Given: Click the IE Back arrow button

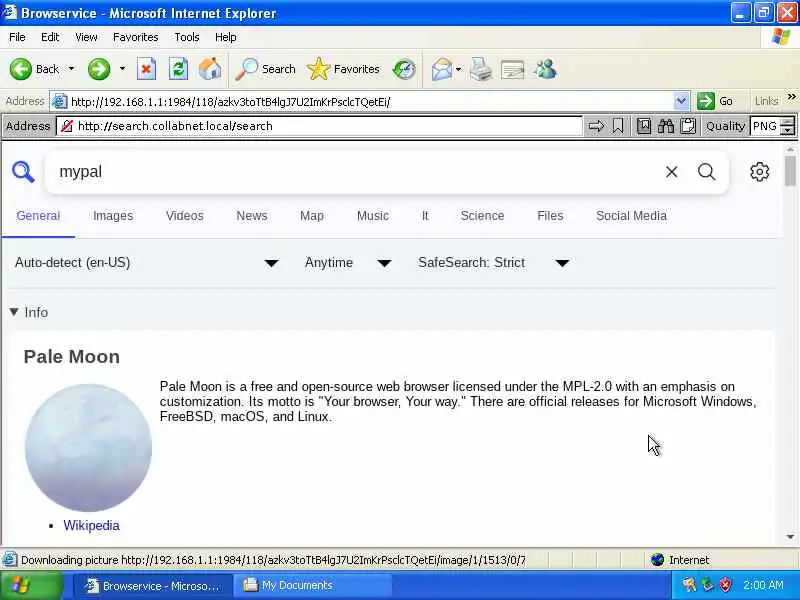Looking at the screenshot, I should pyautogui.click(x=20, y=69).
